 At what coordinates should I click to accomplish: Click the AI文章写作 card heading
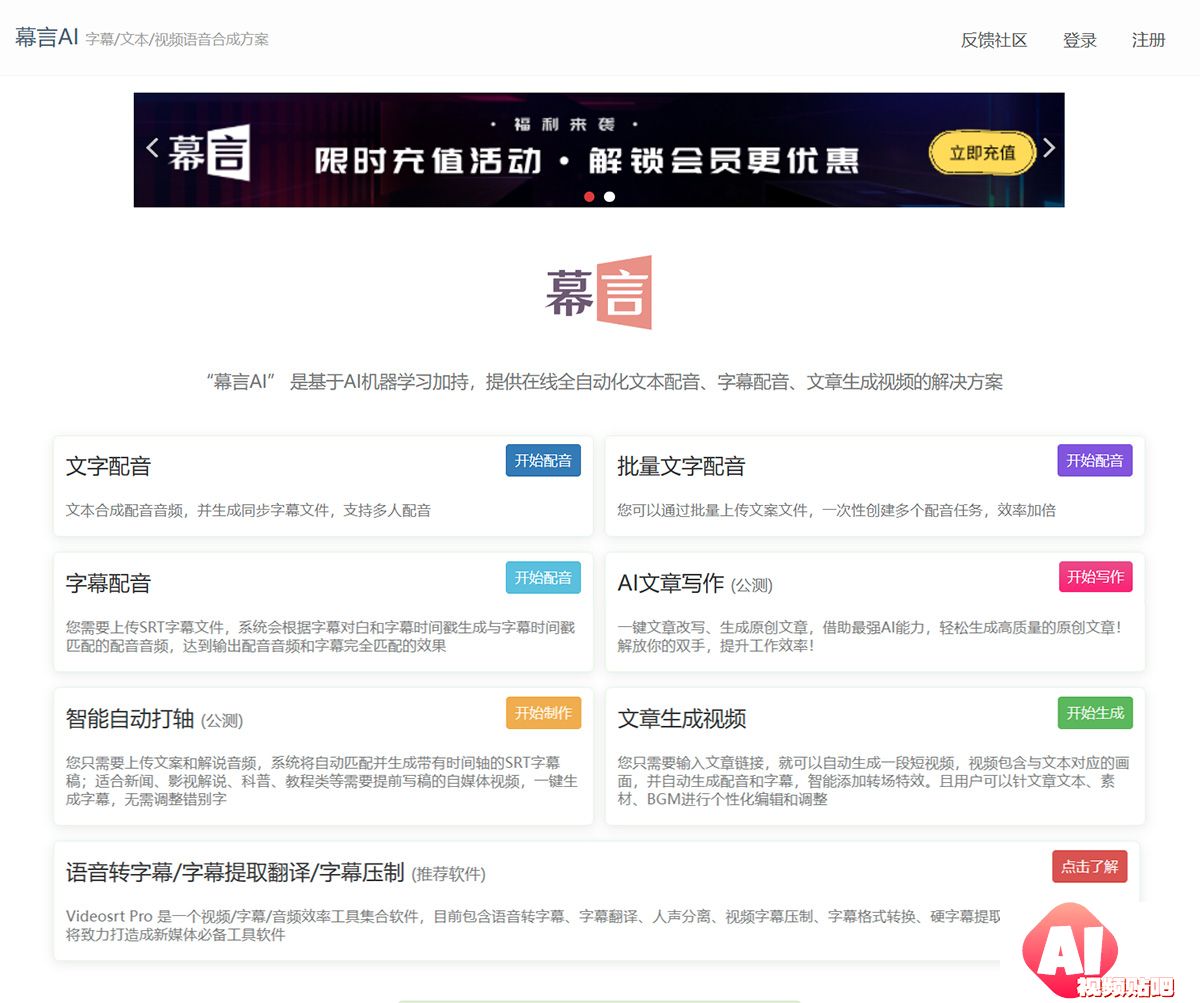coord(670,583)
